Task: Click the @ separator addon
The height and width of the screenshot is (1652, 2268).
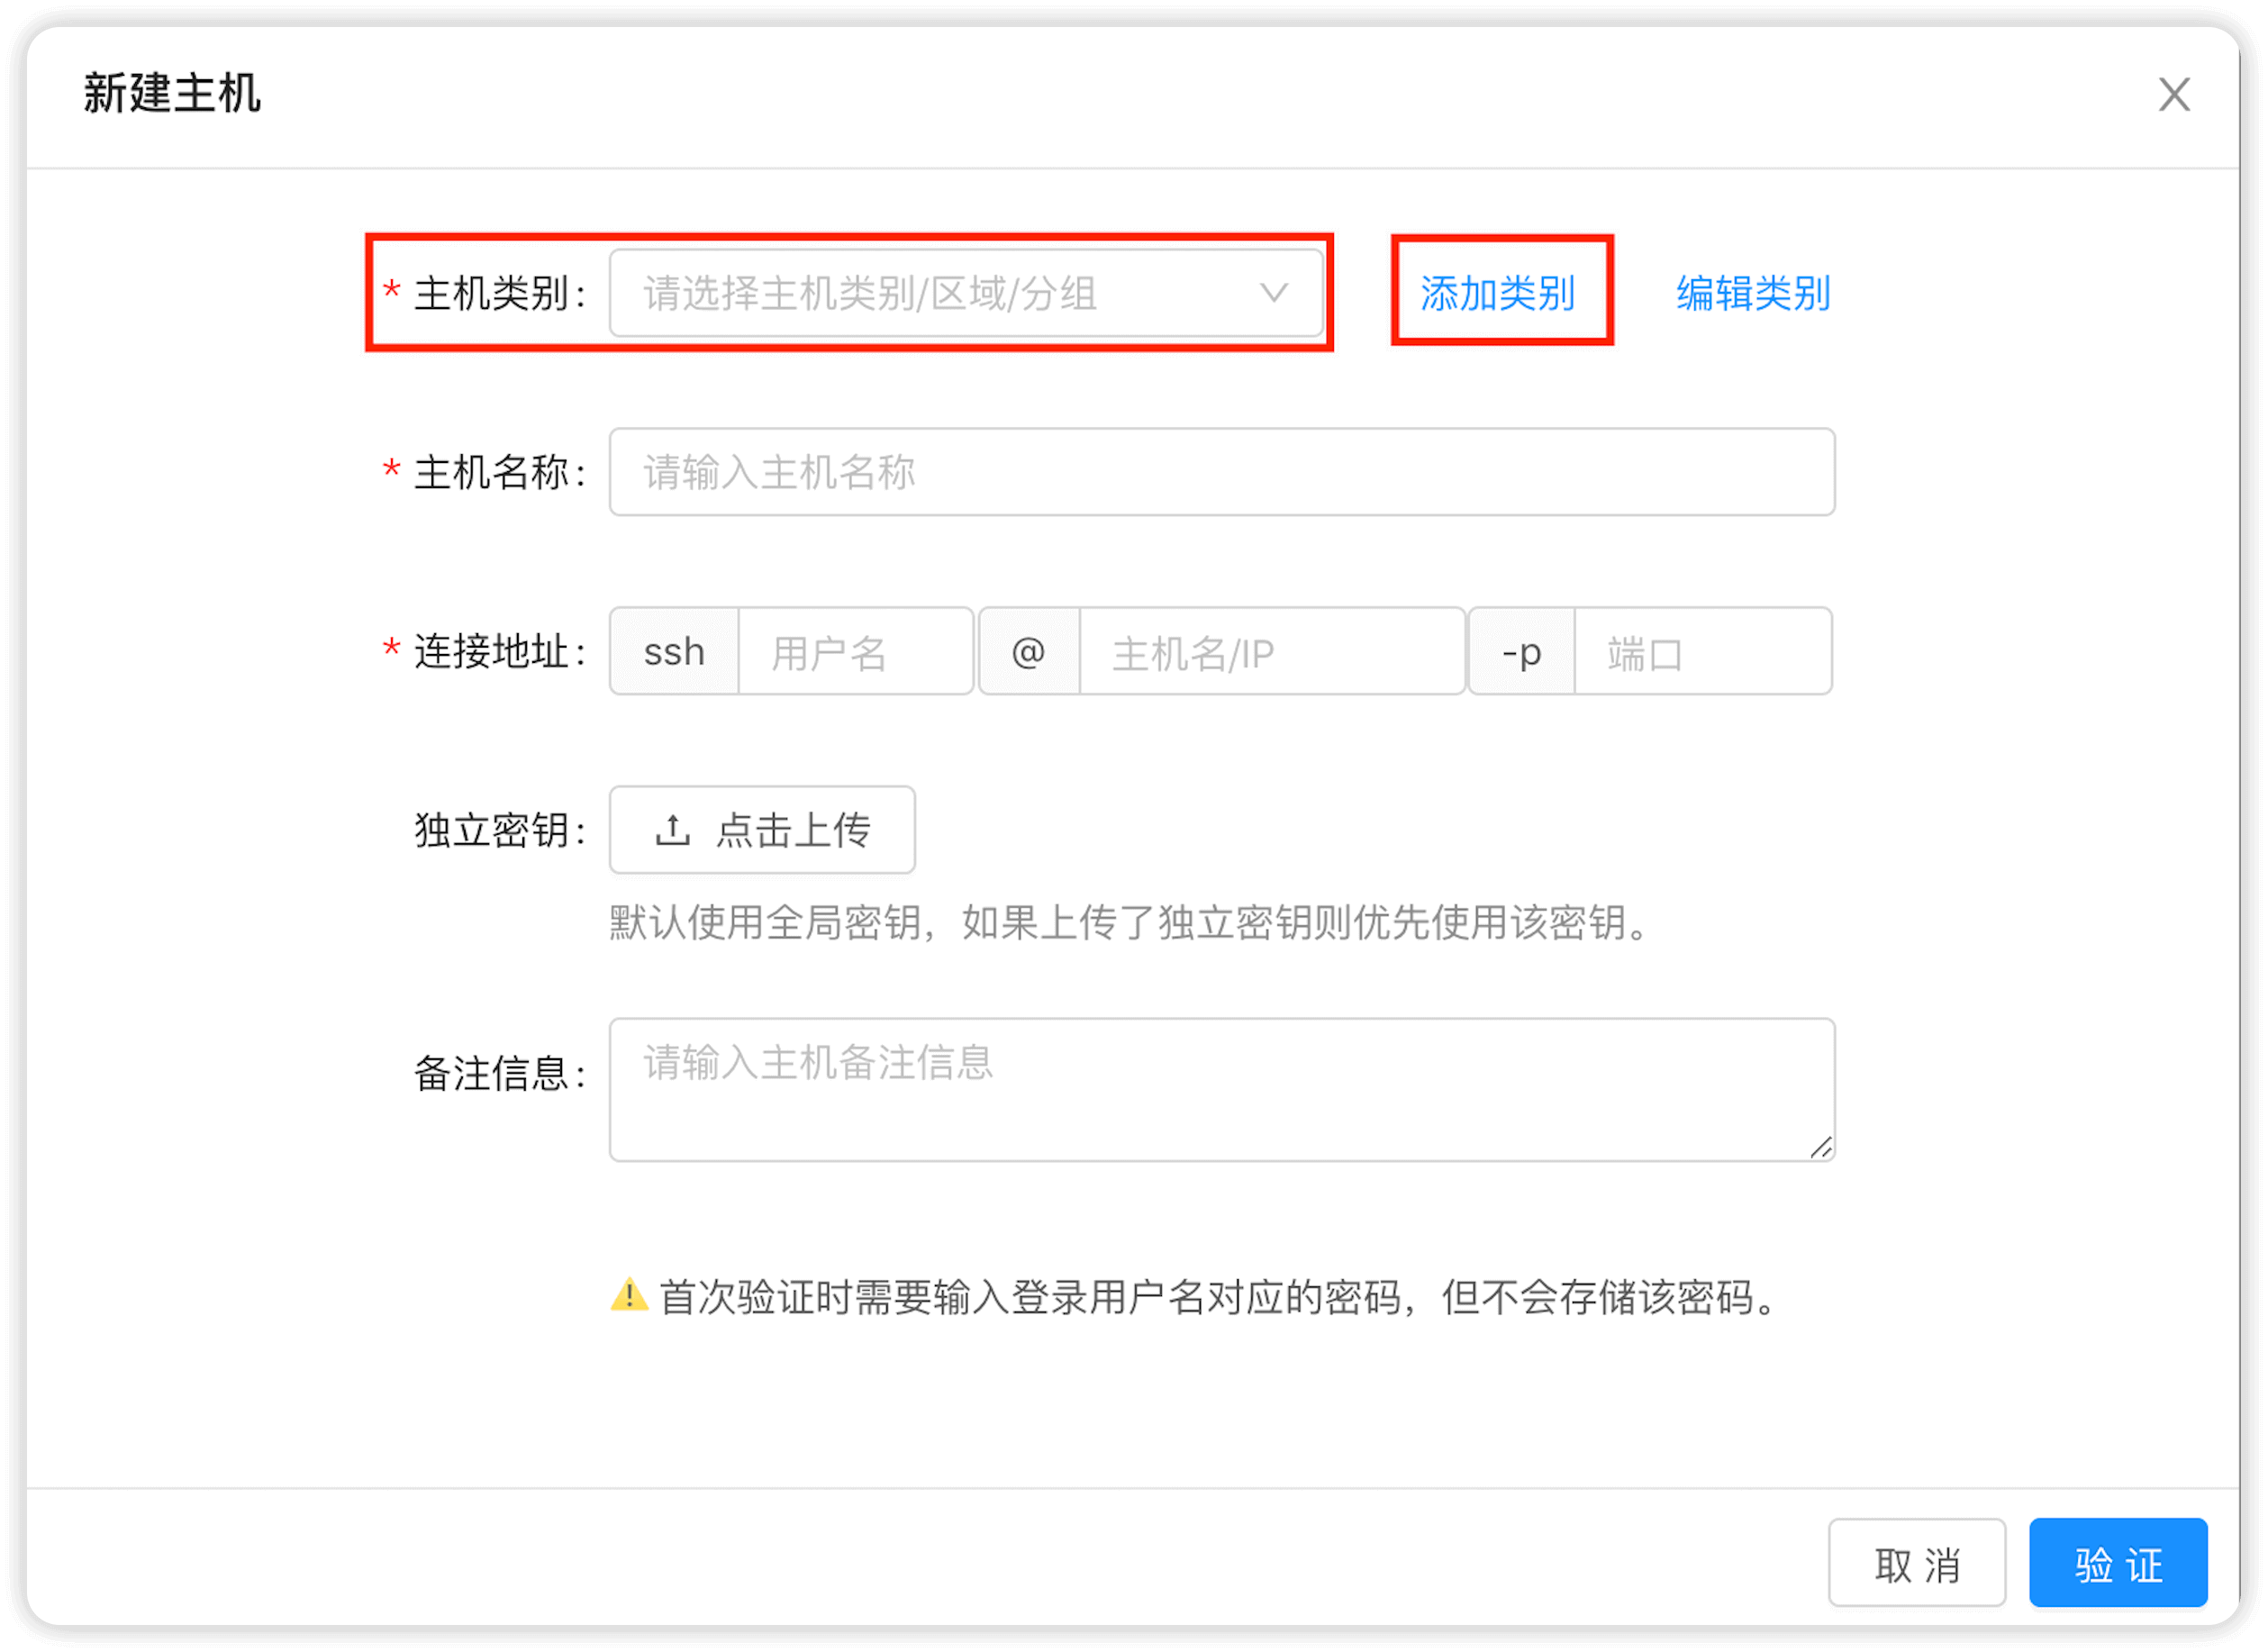Action: point(1029,652)
